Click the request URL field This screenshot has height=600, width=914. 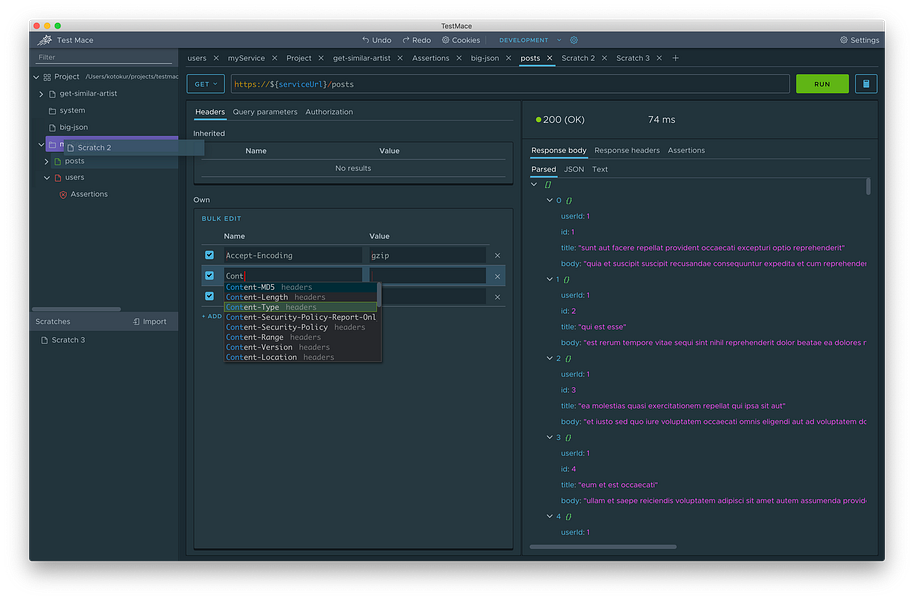(x=510, y=84)
